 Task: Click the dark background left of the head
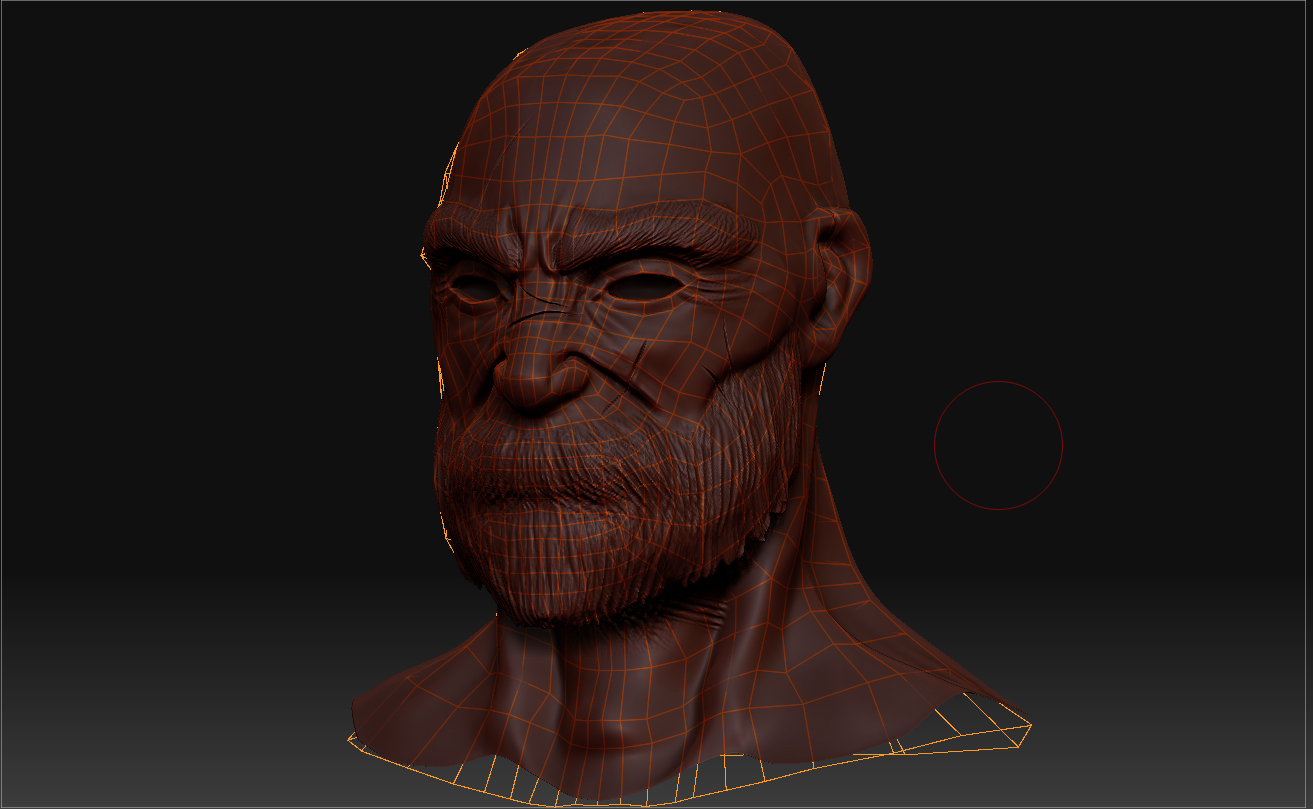200,300
